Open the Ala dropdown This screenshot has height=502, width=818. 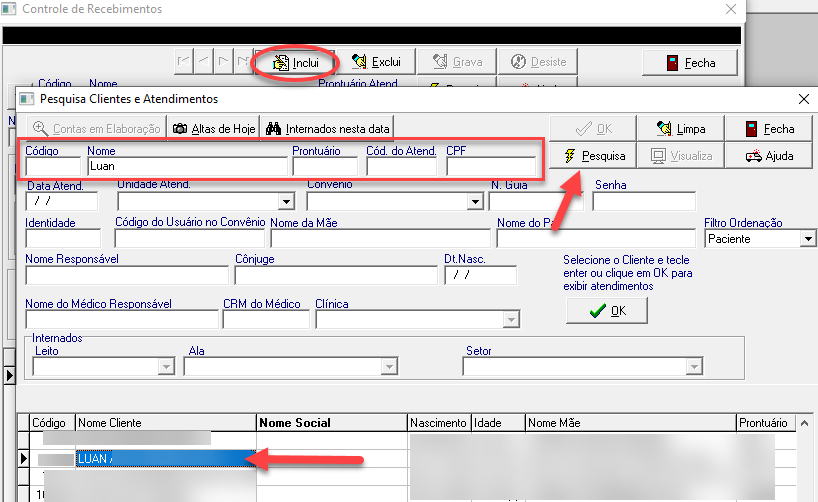point(389,367)
